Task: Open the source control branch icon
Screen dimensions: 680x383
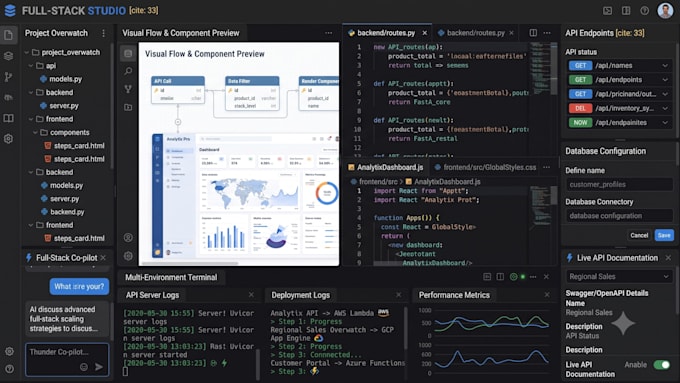Action: [x=9, y=77]
